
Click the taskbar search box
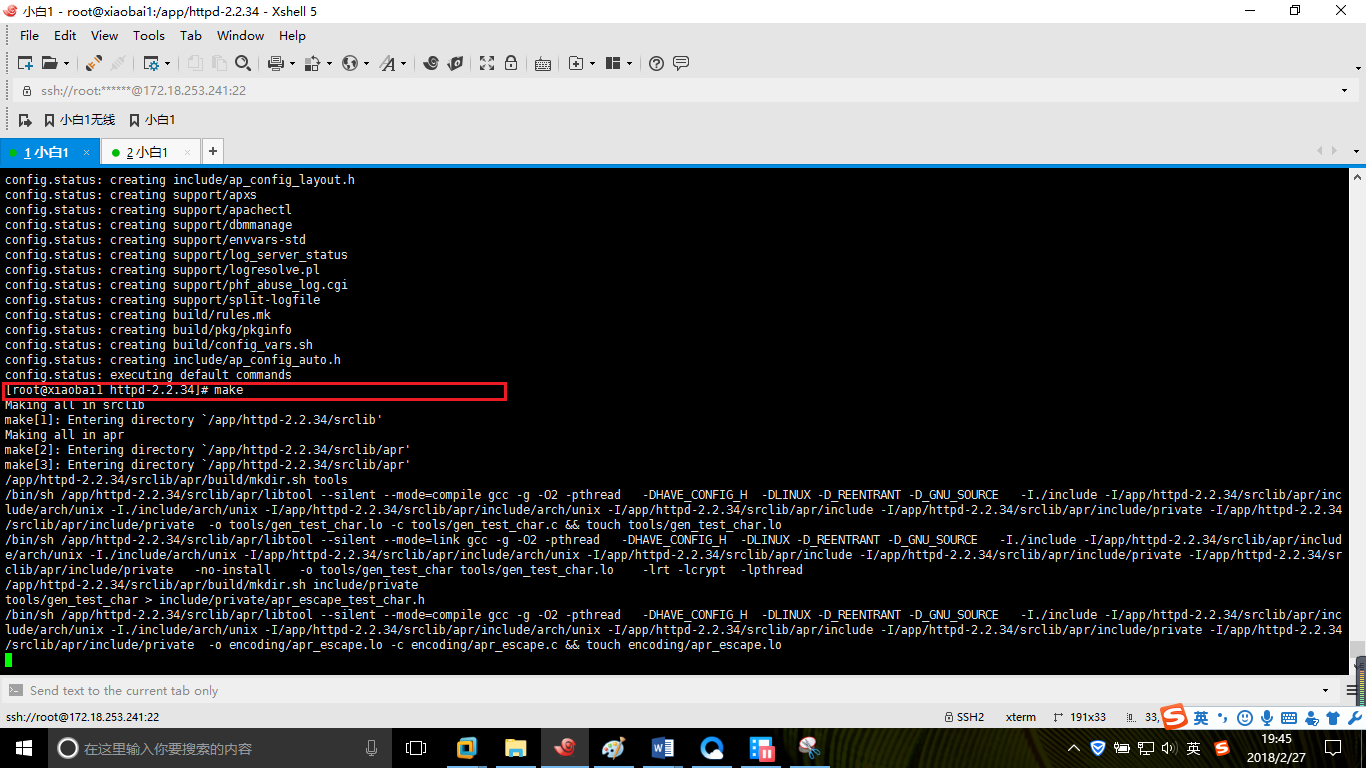219,748
